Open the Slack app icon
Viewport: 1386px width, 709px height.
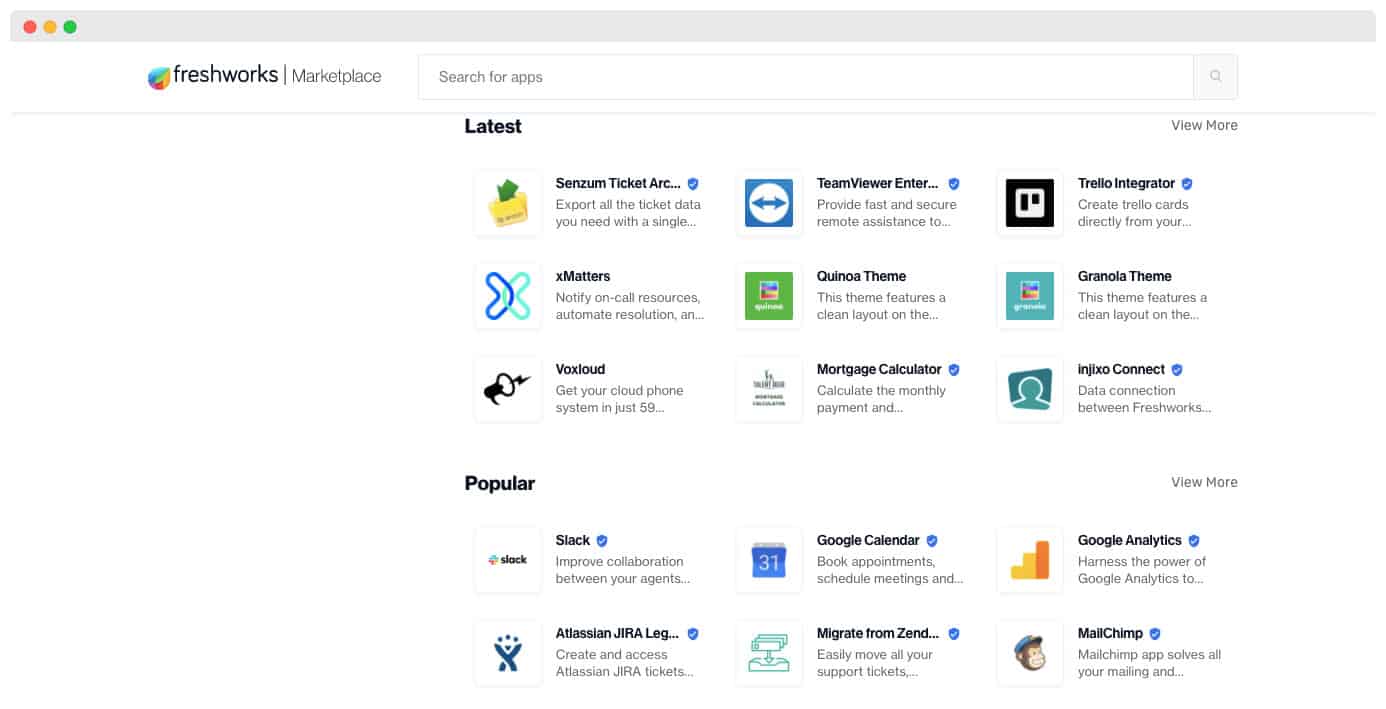click(508, 560)
